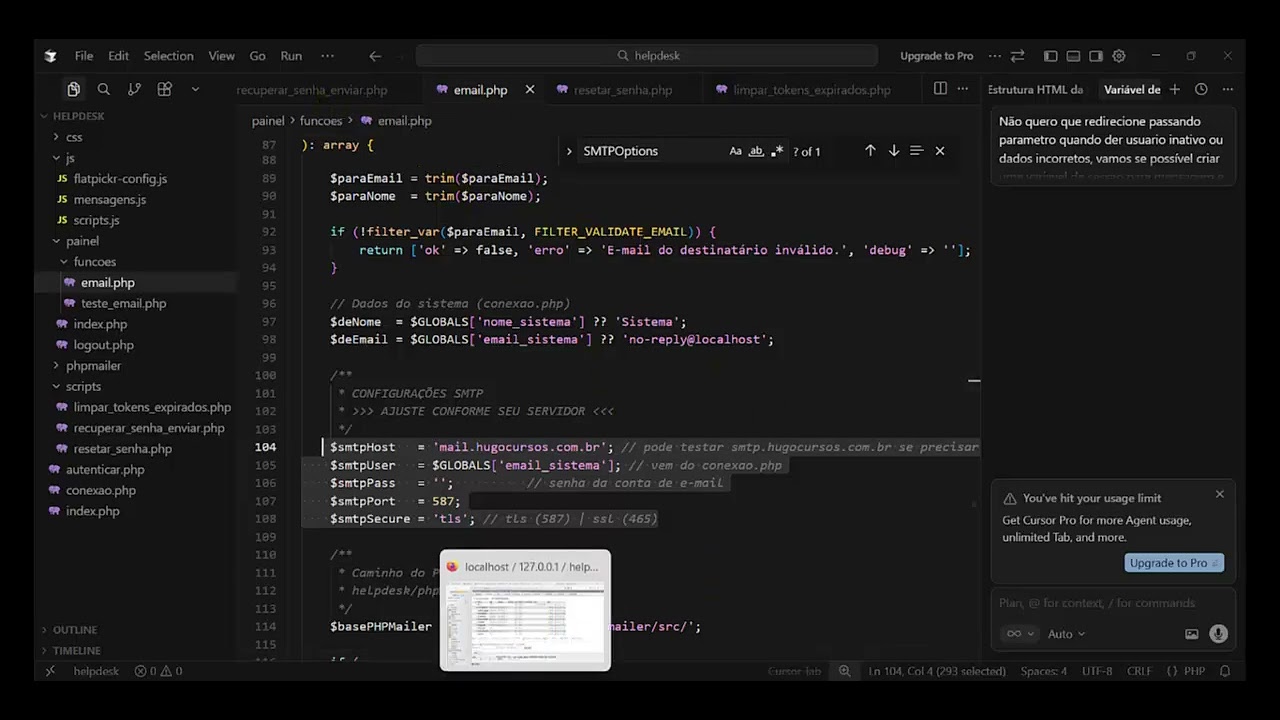Click painel in the breadcrumb path
Viewport: 1280px width, 720px height.
tap(268, 121)
